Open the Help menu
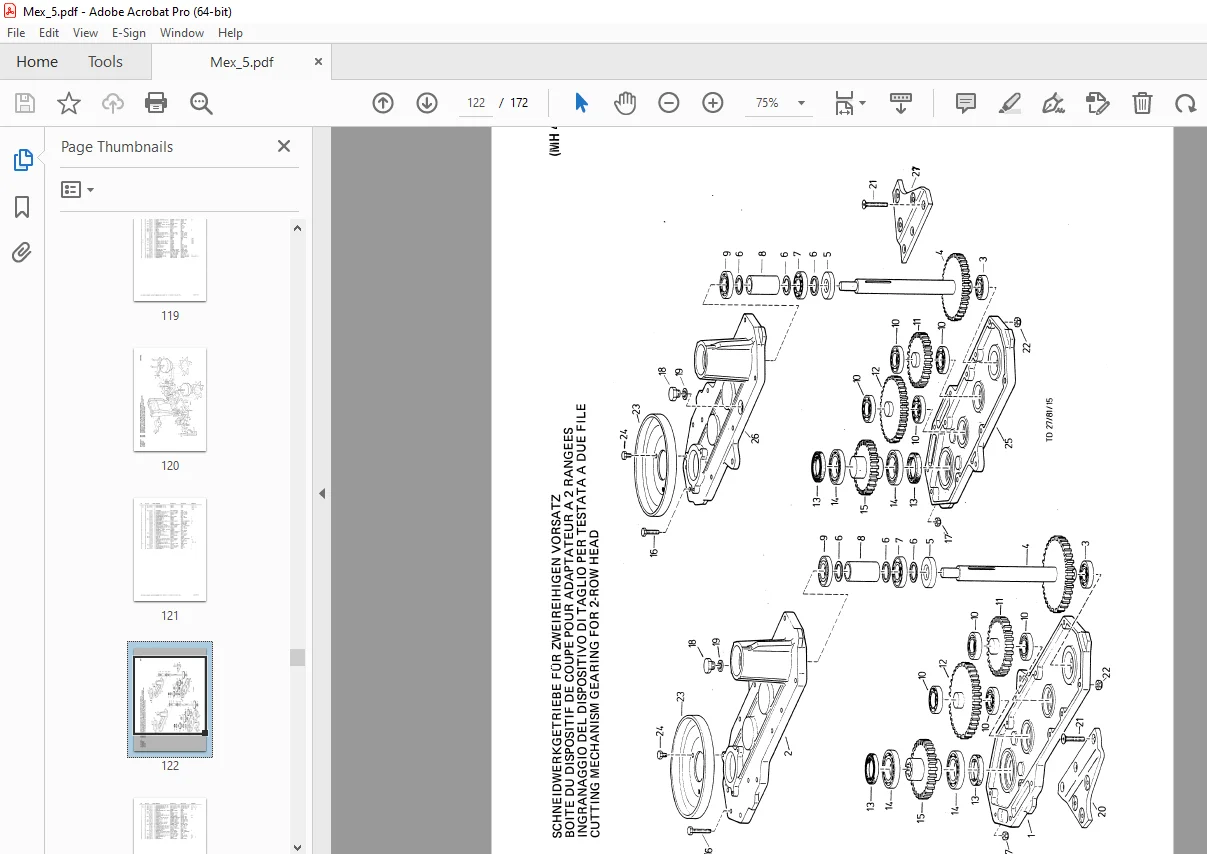1207x854 pixels. (230, 33)
